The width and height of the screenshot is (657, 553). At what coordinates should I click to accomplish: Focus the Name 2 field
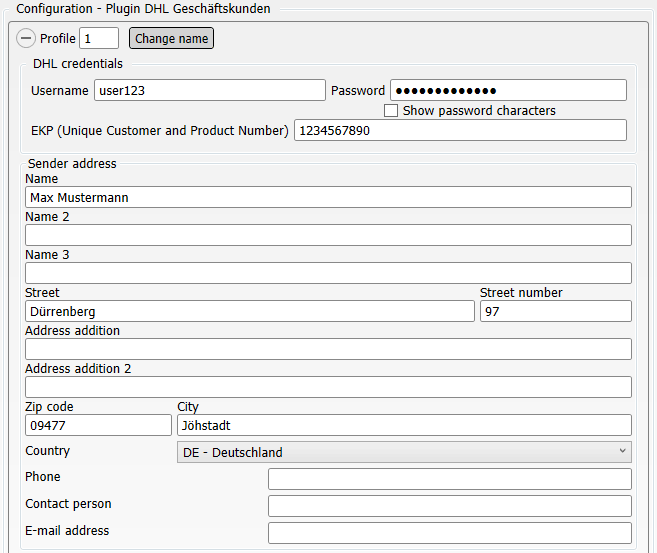point(328,235)
